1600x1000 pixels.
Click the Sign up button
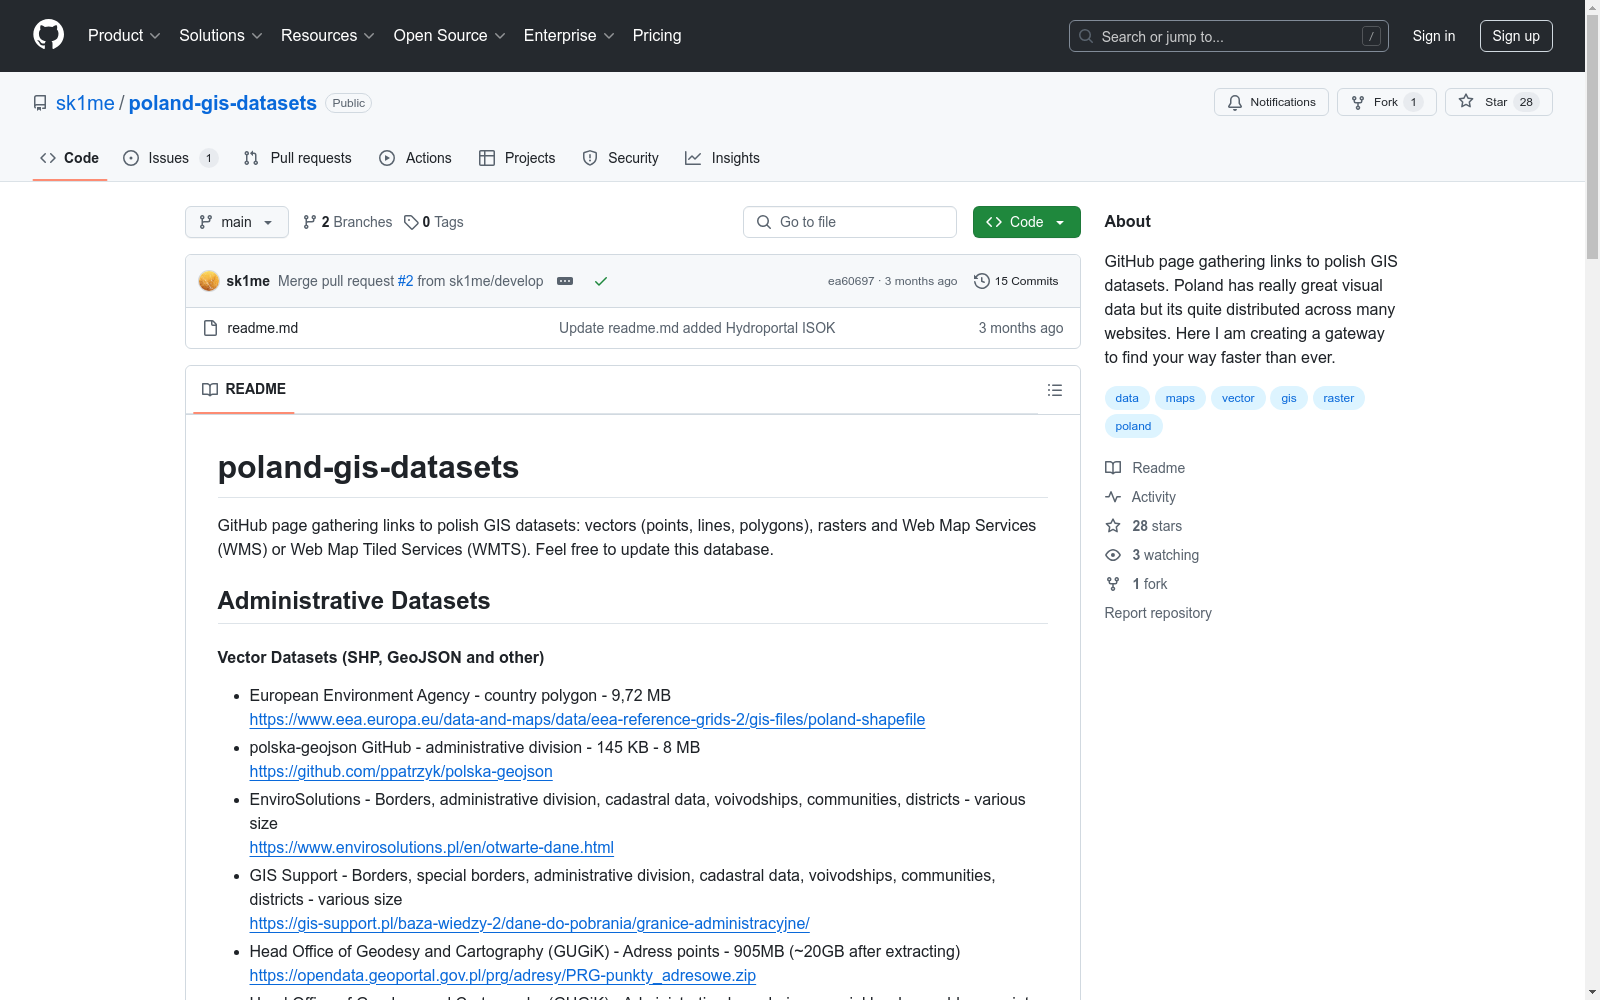(1516, 36)
